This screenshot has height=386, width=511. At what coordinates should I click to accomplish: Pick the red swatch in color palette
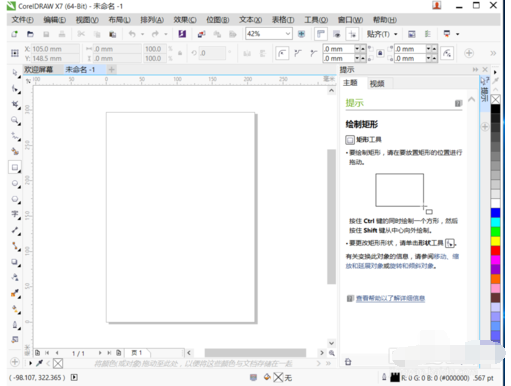tap(496, 250)
